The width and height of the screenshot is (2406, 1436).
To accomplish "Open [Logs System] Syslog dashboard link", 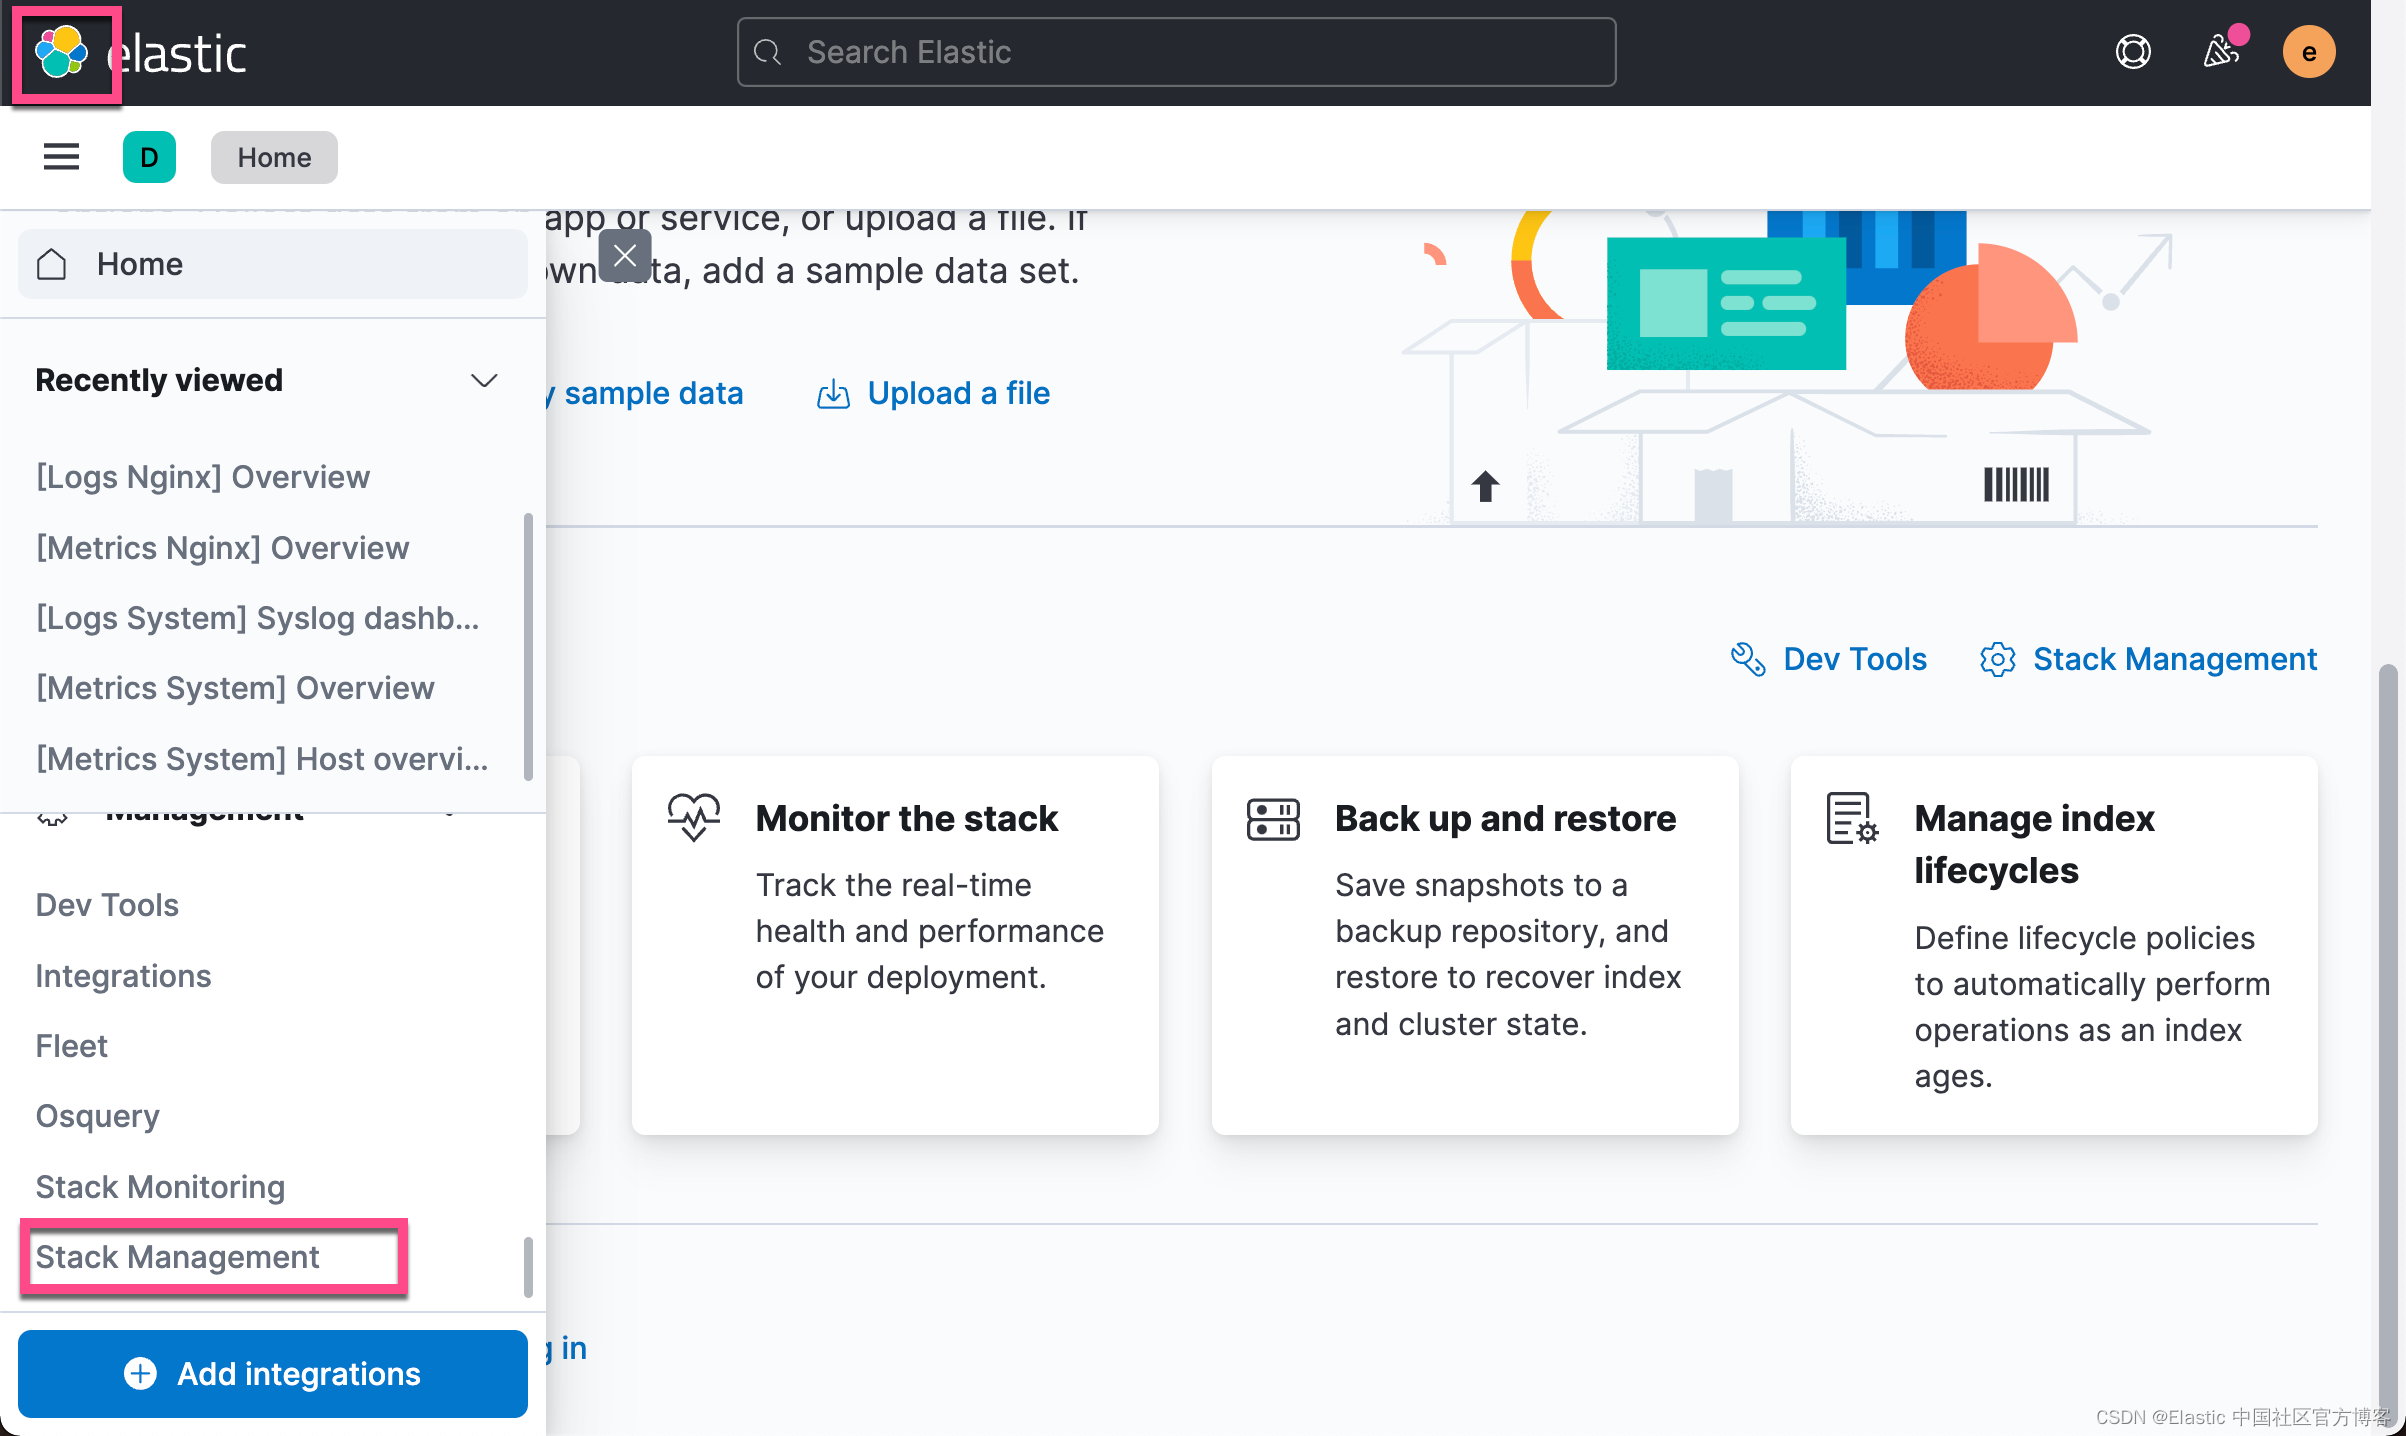I will [x=258, y=618].
